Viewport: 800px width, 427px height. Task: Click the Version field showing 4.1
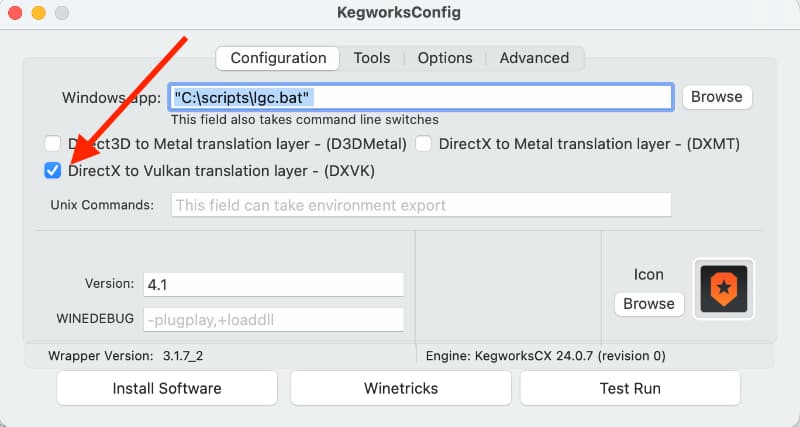coord(273,285)
